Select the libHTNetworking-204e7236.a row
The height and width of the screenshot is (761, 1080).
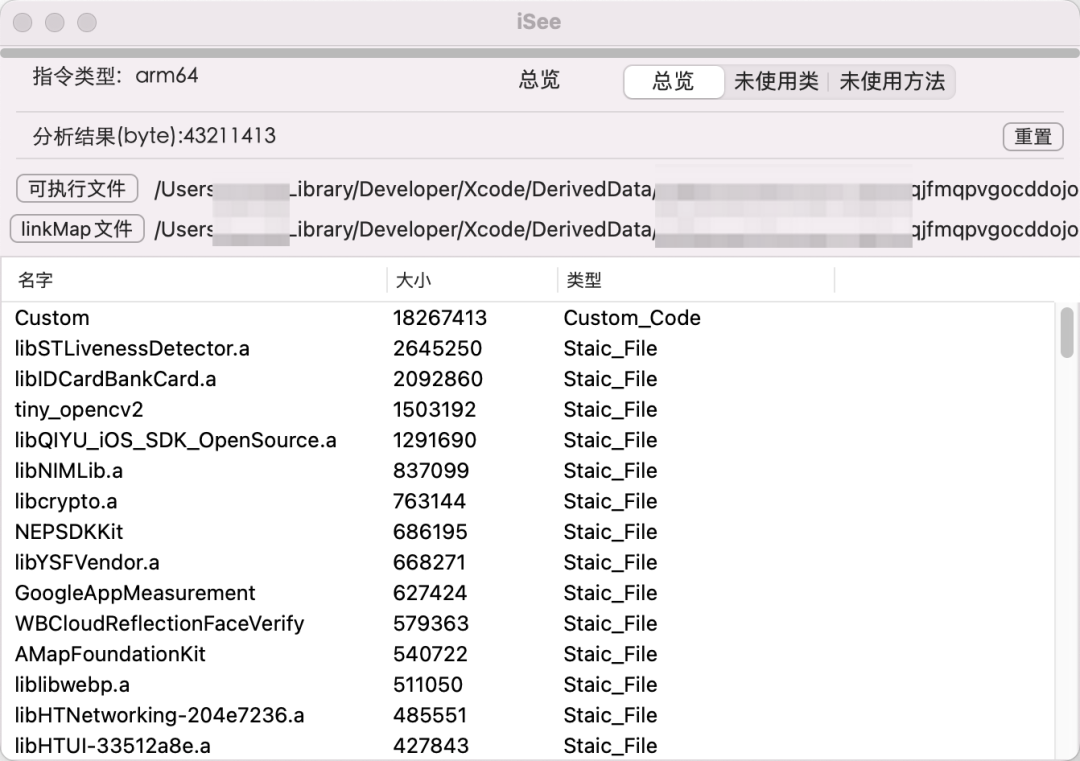click(528, 715)
